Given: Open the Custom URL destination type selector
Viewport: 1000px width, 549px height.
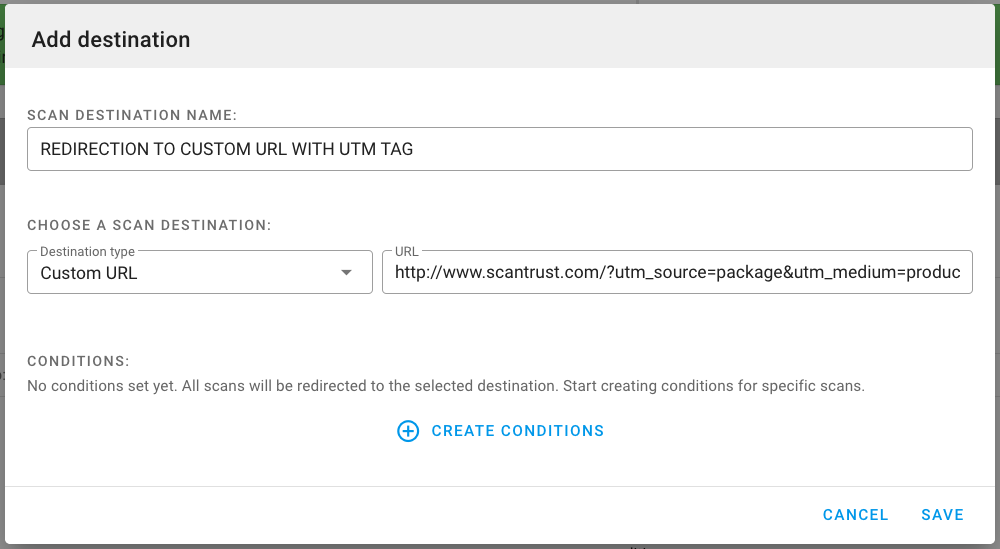Looking at the screenshot, I should tap(200, 272).
